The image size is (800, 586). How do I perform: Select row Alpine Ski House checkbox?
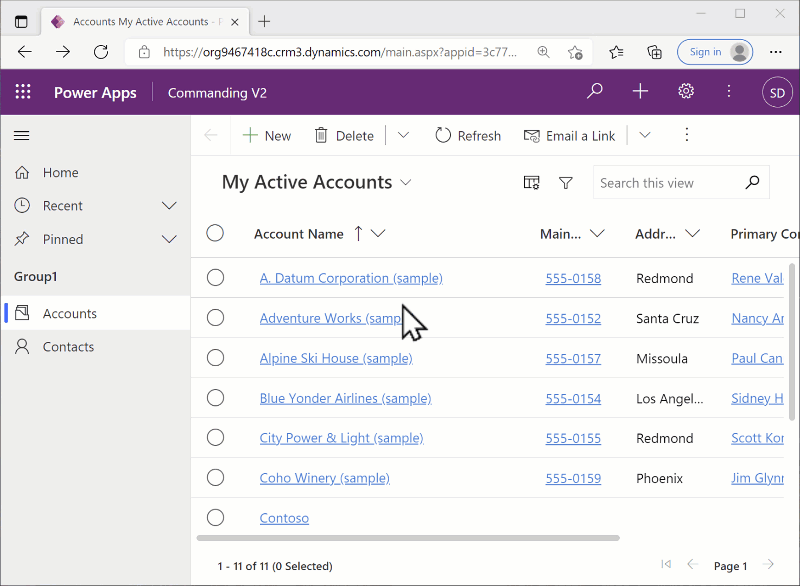tap(215, 358)
